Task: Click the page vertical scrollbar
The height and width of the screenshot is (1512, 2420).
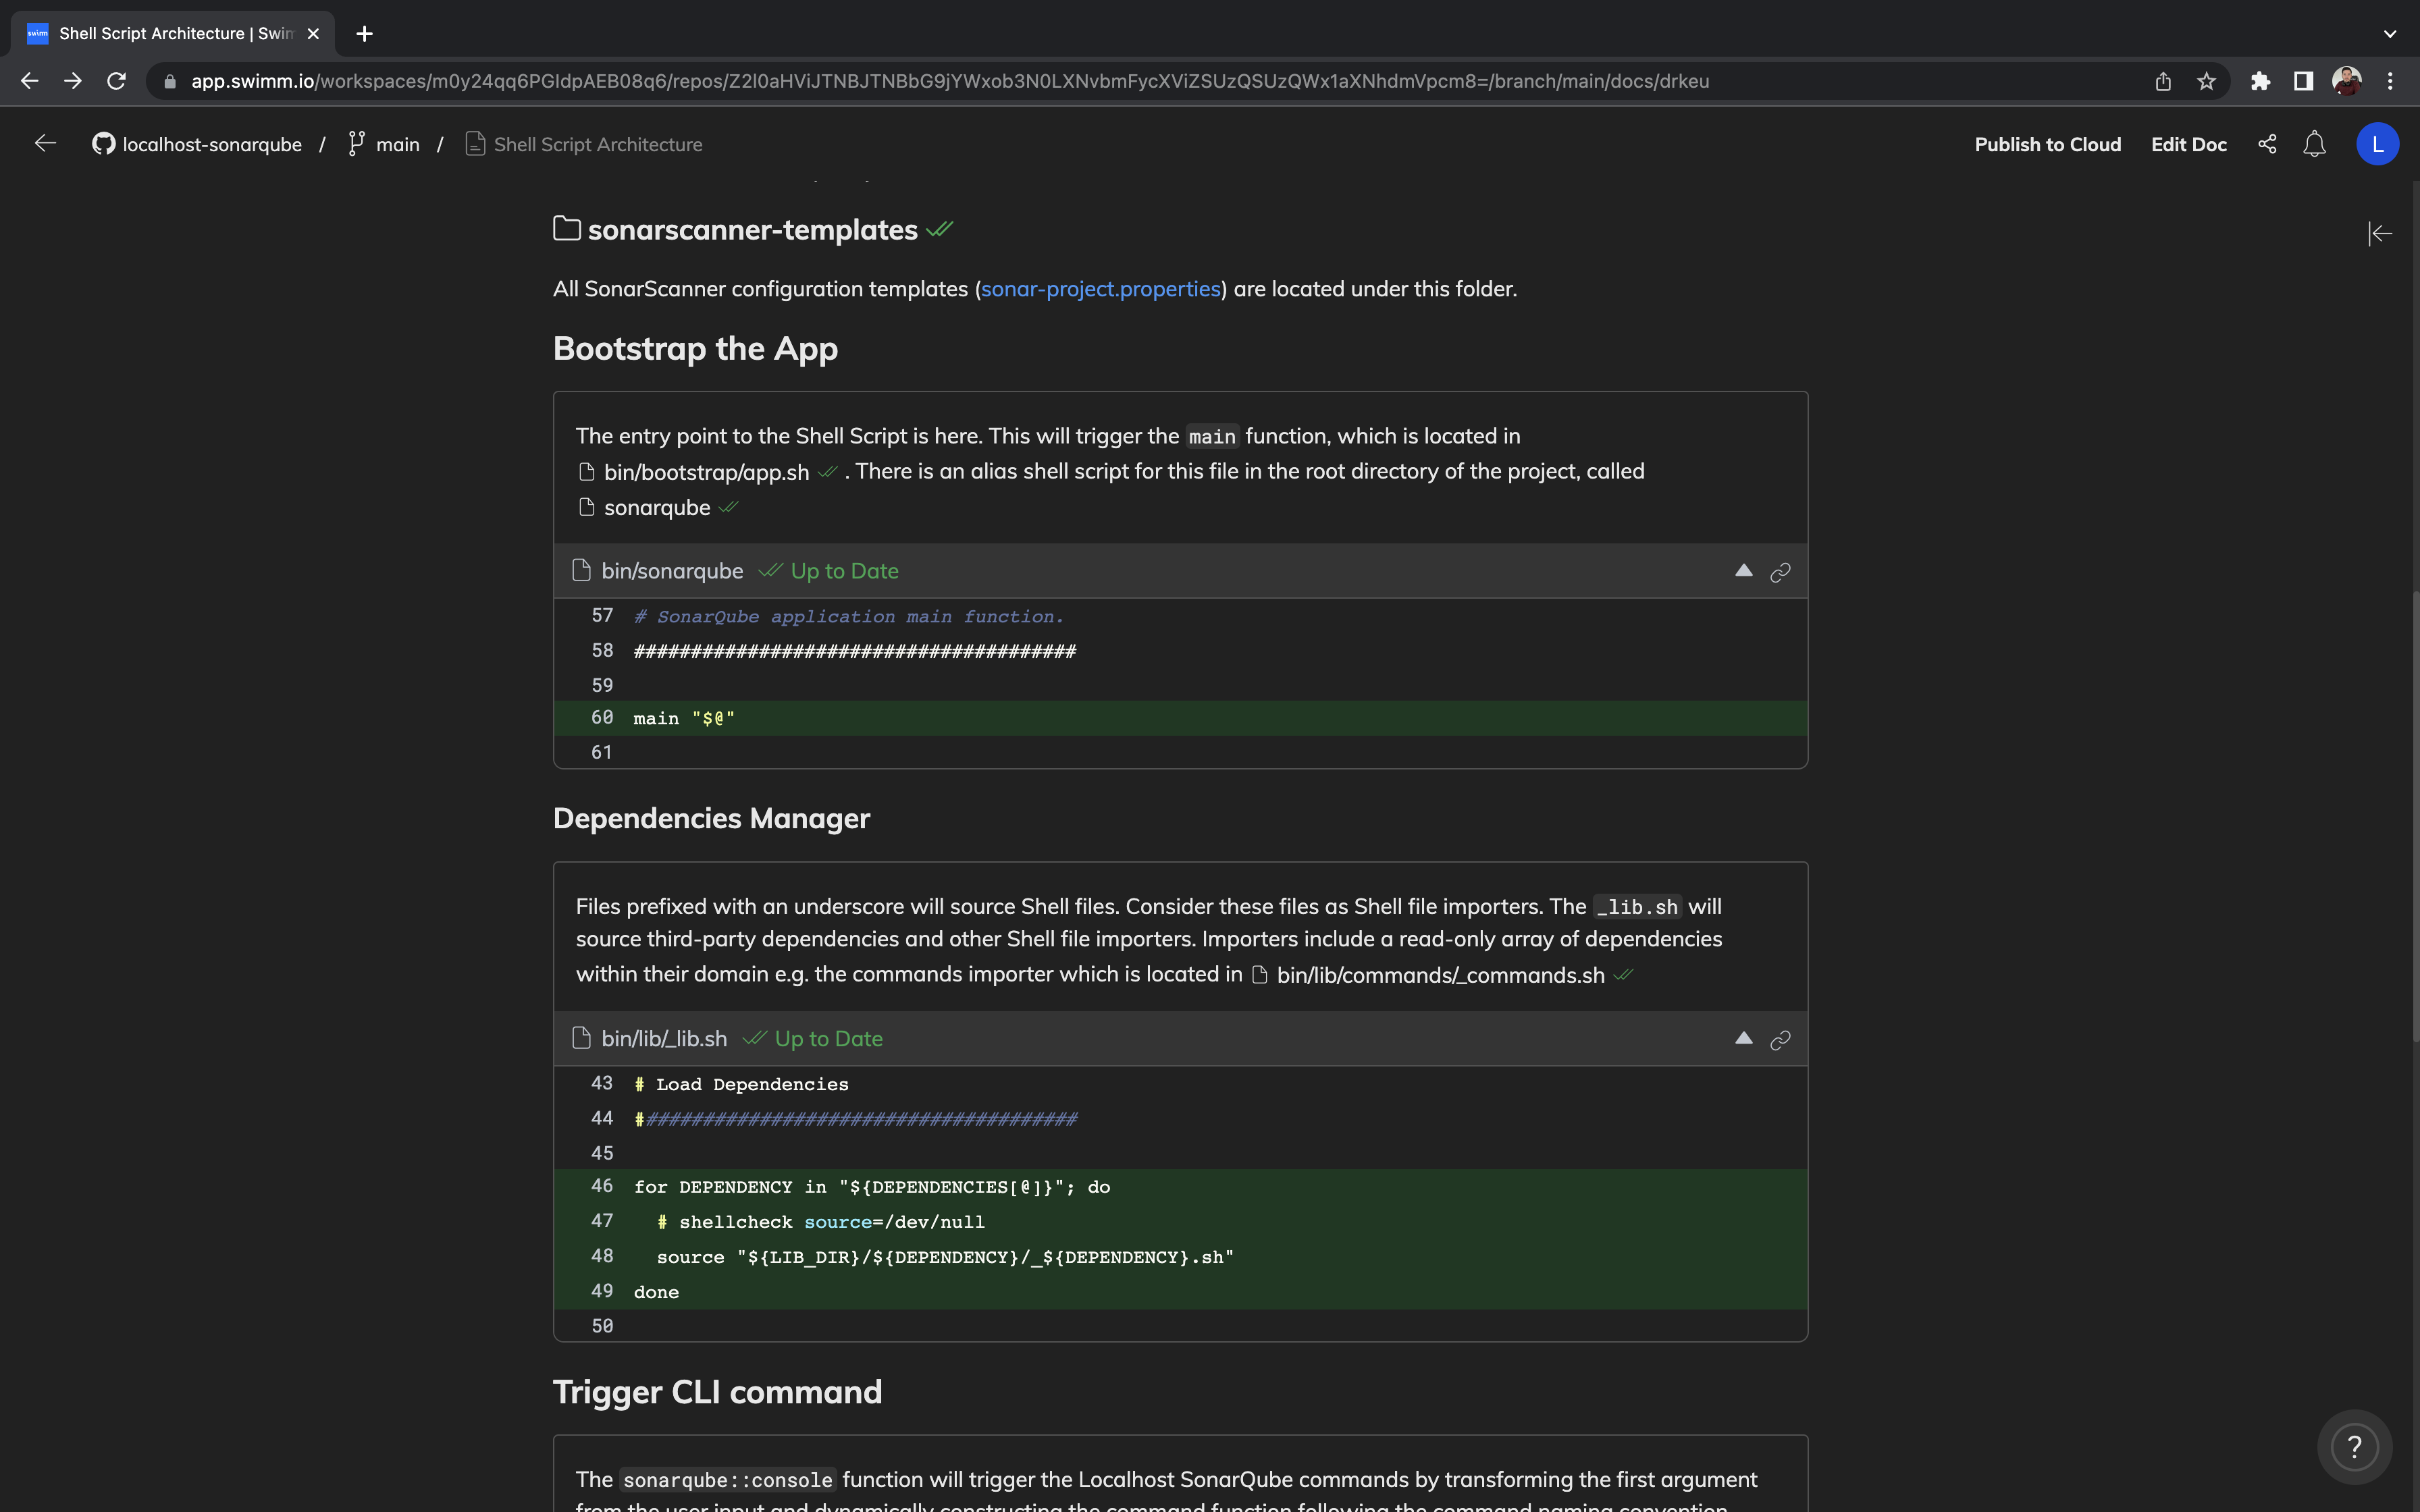Action: point(2415,816)
